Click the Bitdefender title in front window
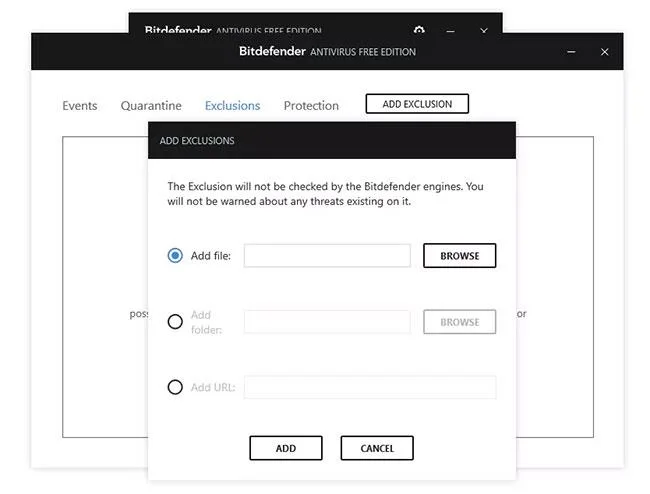 pyautogui.click(x=327, y=51)
